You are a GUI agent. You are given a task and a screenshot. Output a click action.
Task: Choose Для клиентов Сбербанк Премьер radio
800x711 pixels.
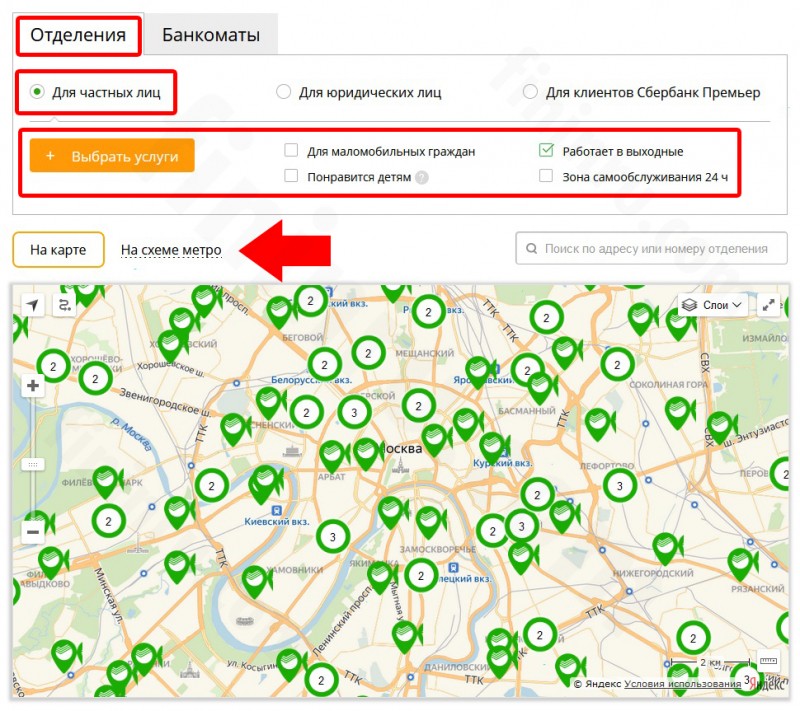tap(530, 92)
